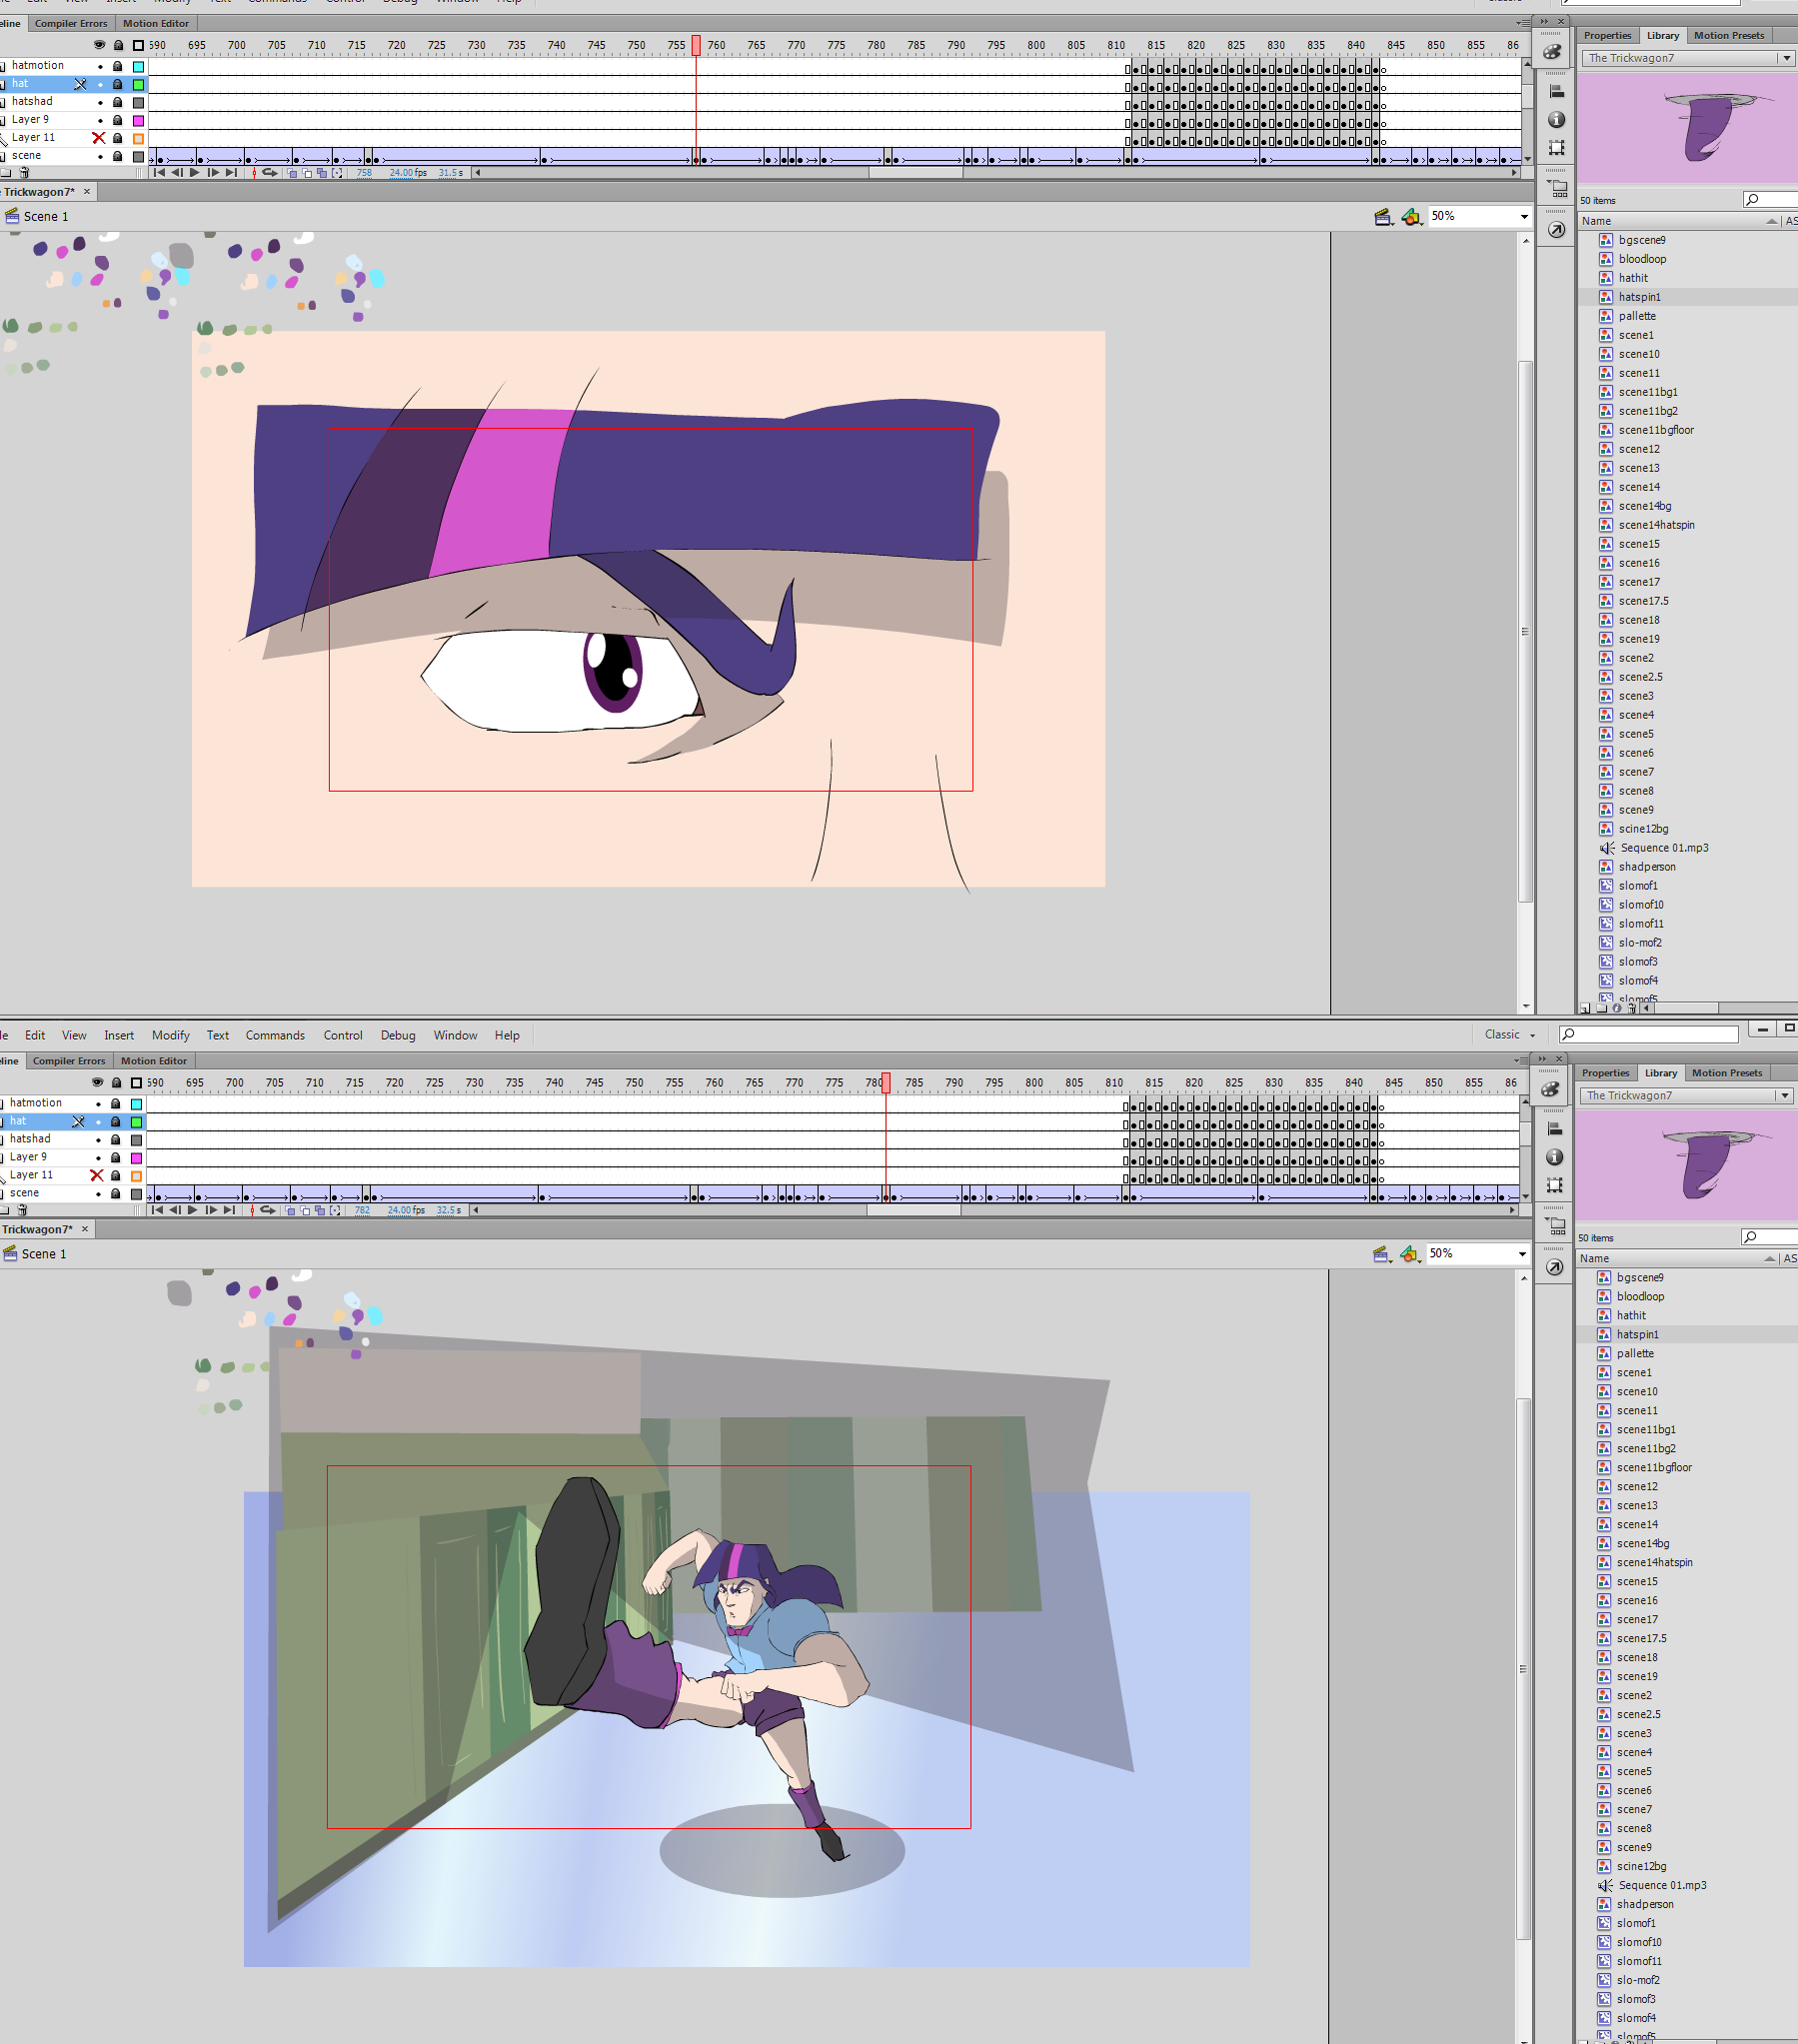The image size is (1798, 2044).
Task: Go to first frame in the upper timeline
Action: click(159, 173)
